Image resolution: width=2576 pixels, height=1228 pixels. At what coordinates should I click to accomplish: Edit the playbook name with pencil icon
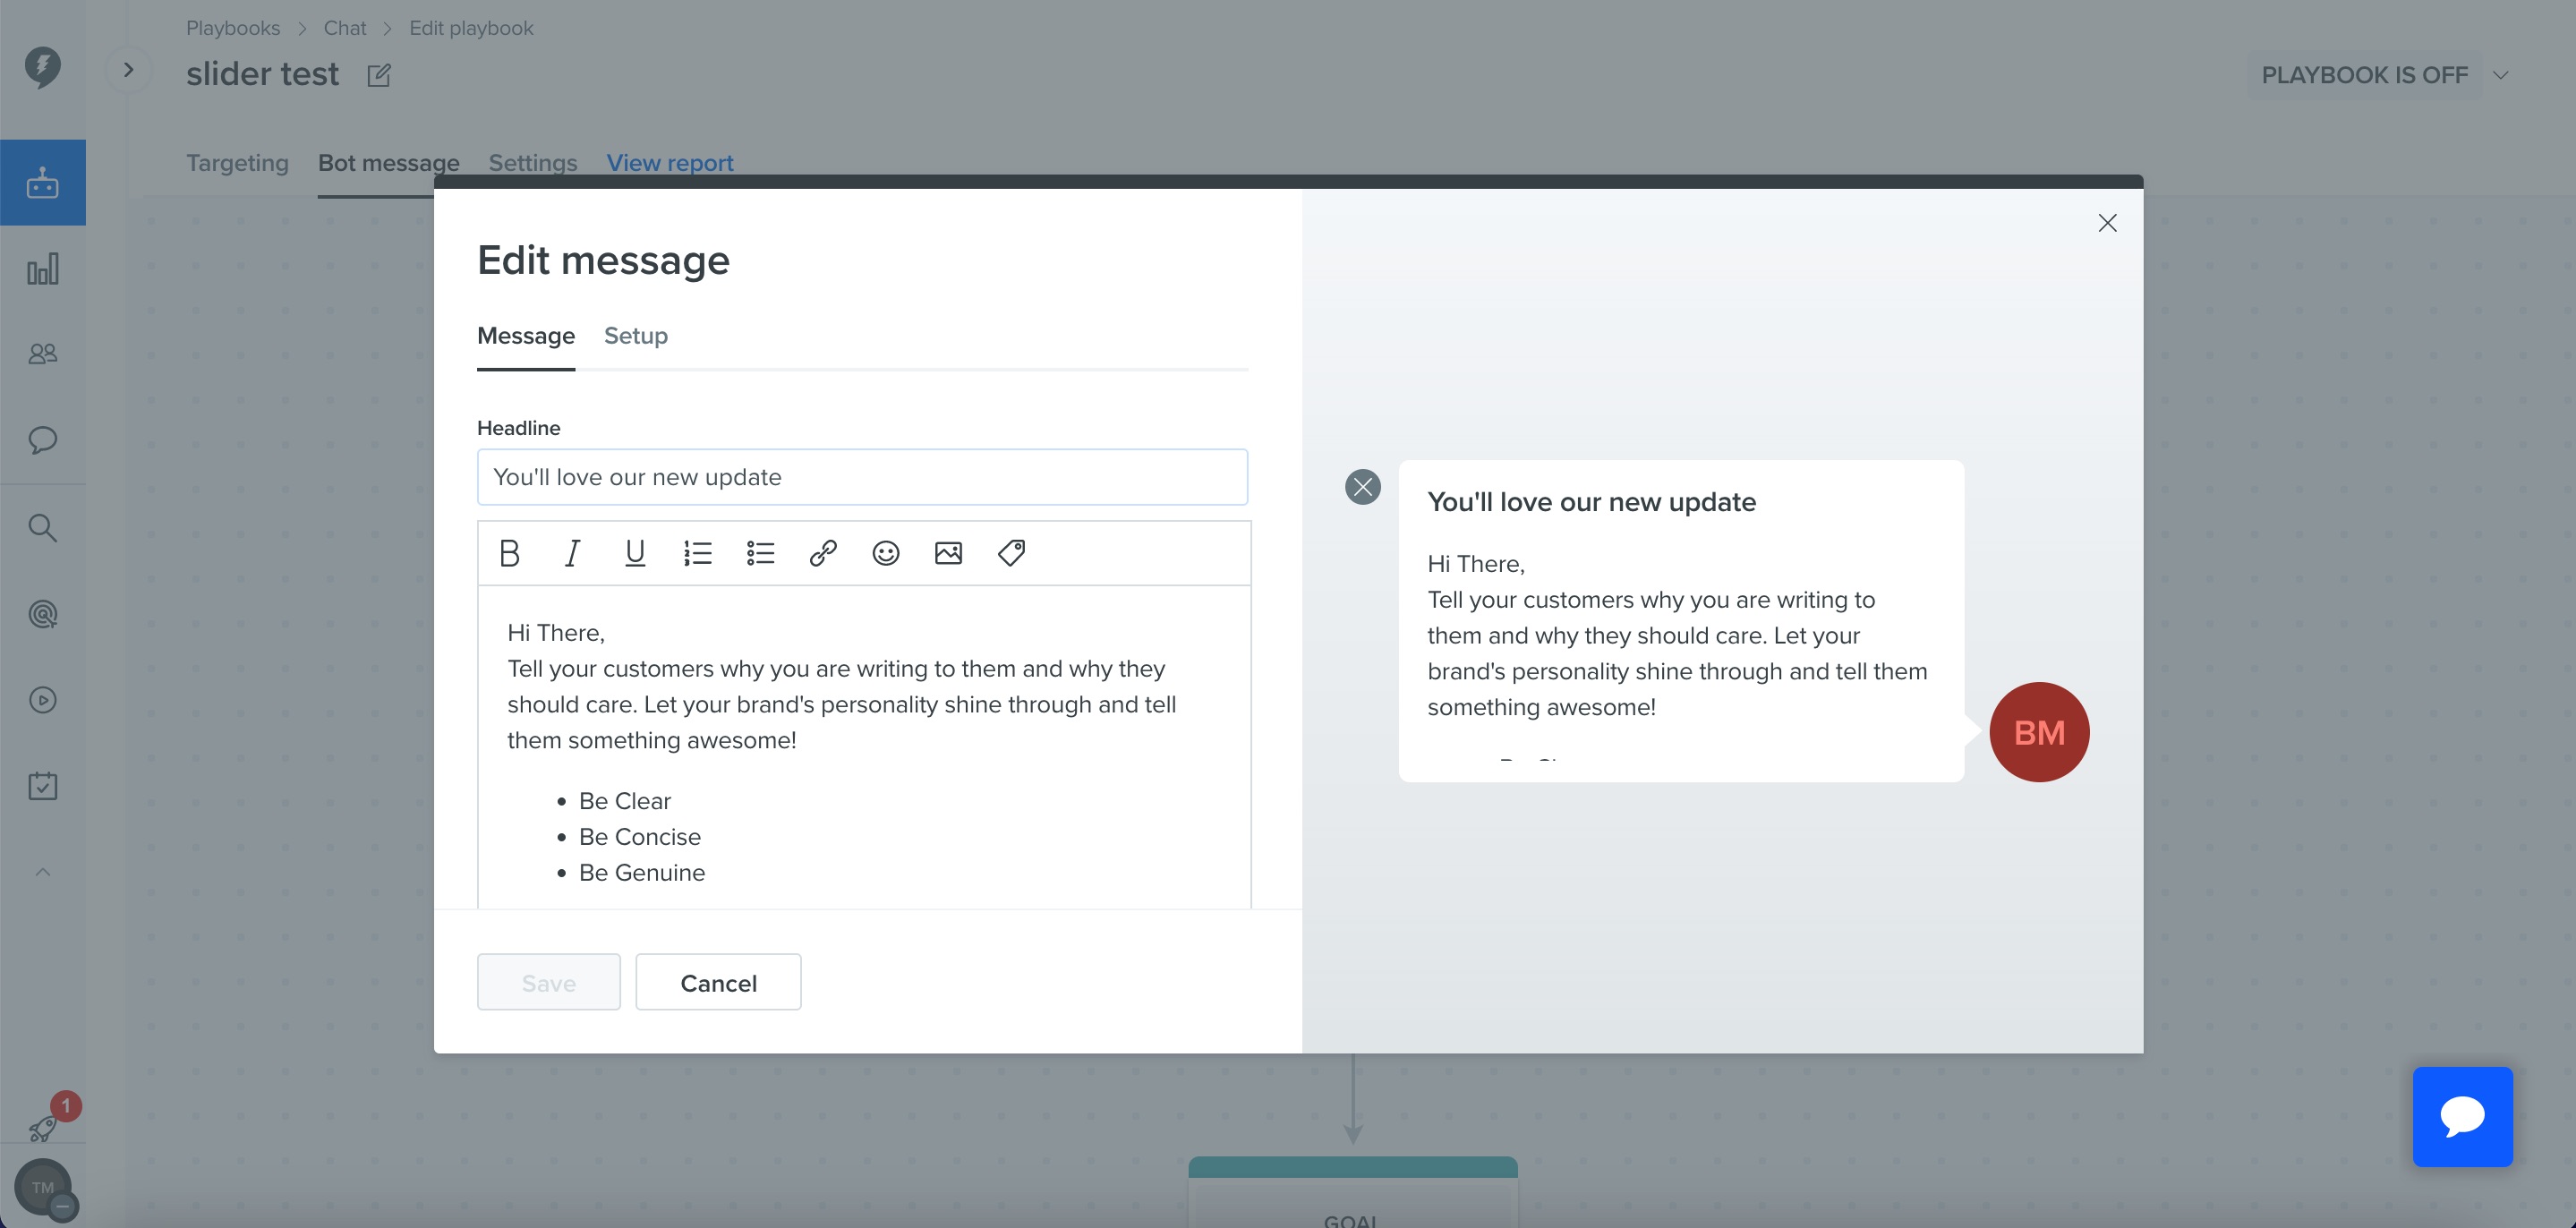[x=379, y=75]
